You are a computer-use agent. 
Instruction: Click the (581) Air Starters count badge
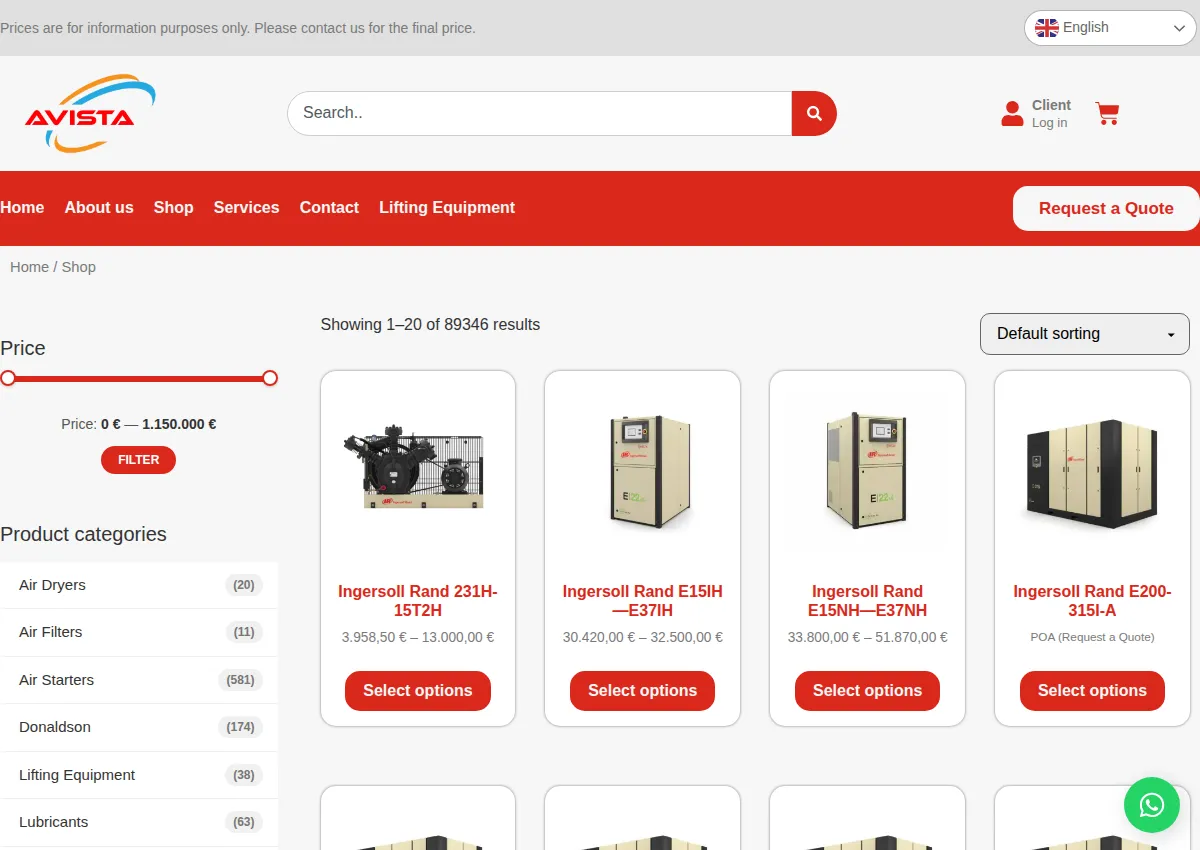click(240, 680)
